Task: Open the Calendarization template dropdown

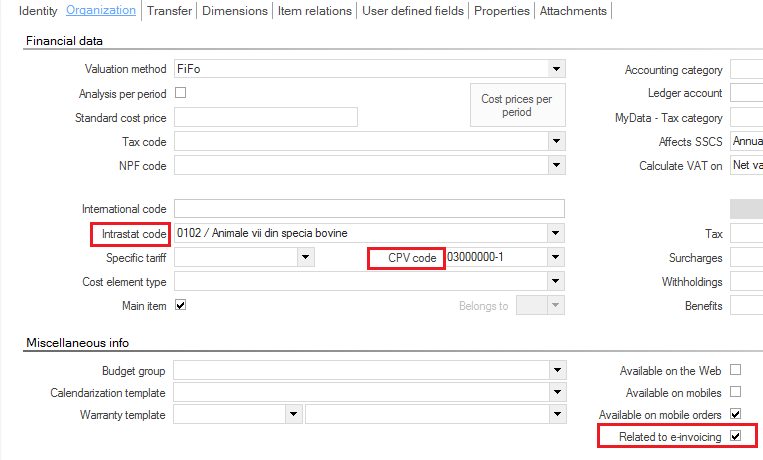Action: [x=557, y=392]
